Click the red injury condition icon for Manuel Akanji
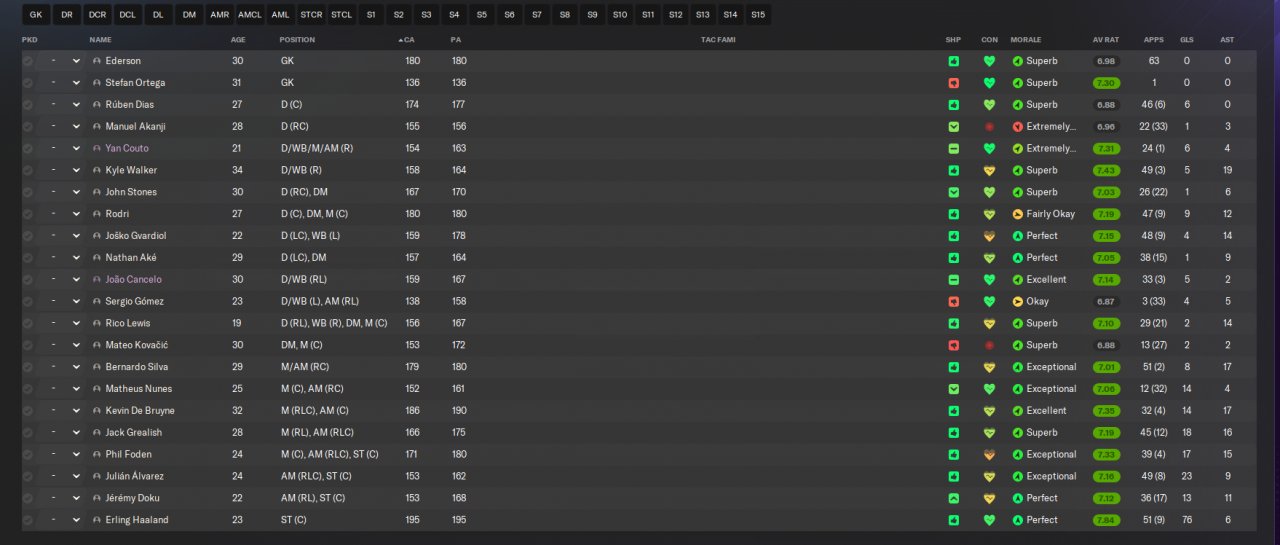Viewport: 1280px width, 545px height. point(989,127)
